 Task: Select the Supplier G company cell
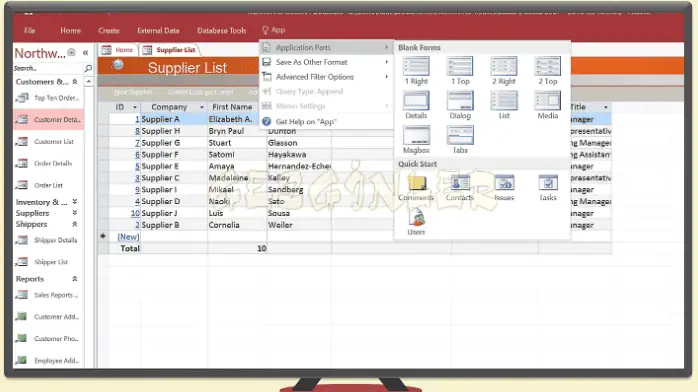(x=174, y=143)
